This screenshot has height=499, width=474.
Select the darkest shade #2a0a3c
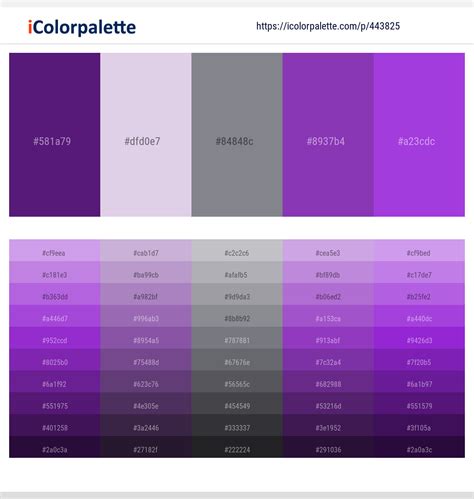point(419,447)
